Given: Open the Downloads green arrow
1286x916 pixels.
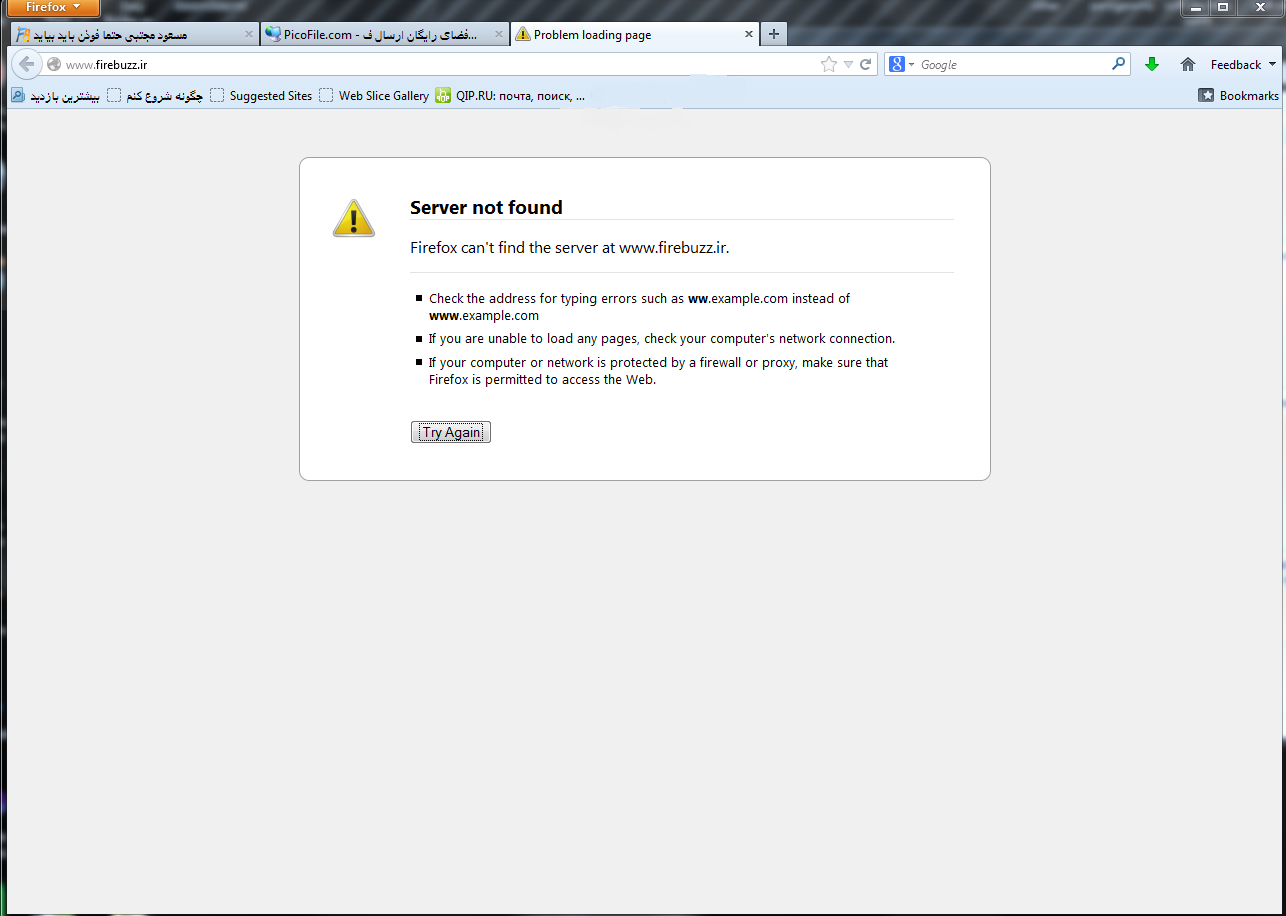Looking at the screenshot, I should [1152, 64].
